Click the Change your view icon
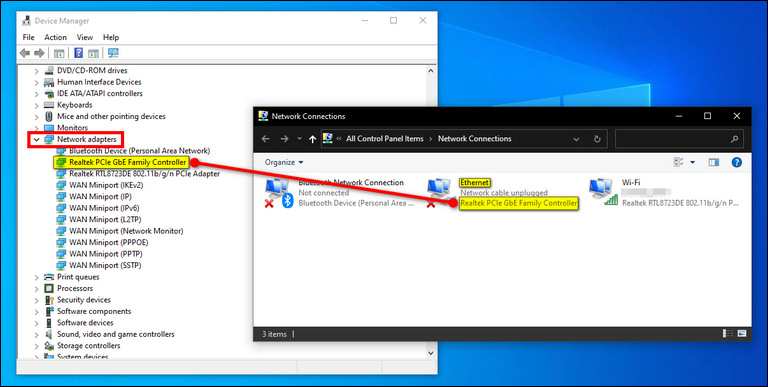The height and width of the screenshot is (387, 768). click(679, 162)
